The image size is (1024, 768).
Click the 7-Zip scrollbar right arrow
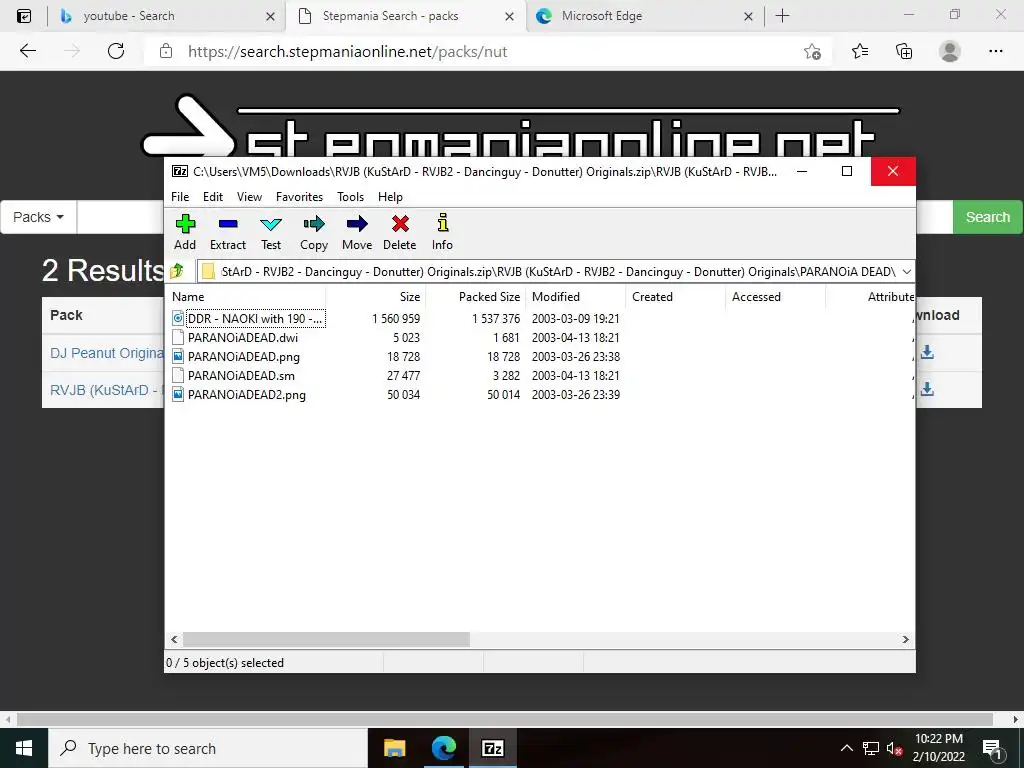(x=906, y=639)
